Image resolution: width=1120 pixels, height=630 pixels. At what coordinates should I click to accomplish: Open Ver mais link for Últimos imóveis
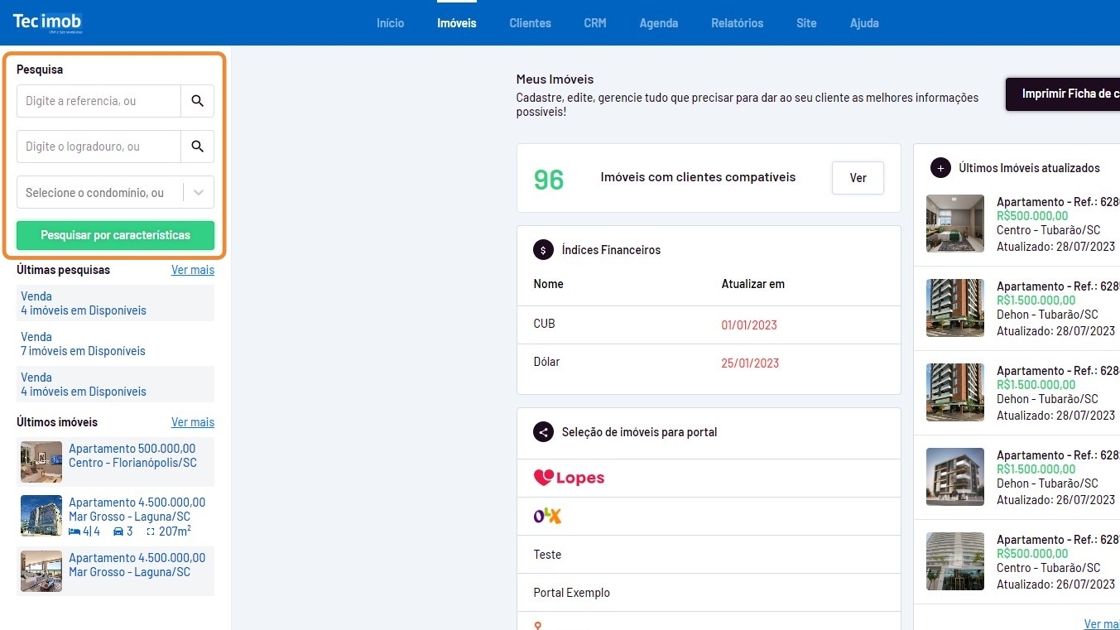[192, 422]
